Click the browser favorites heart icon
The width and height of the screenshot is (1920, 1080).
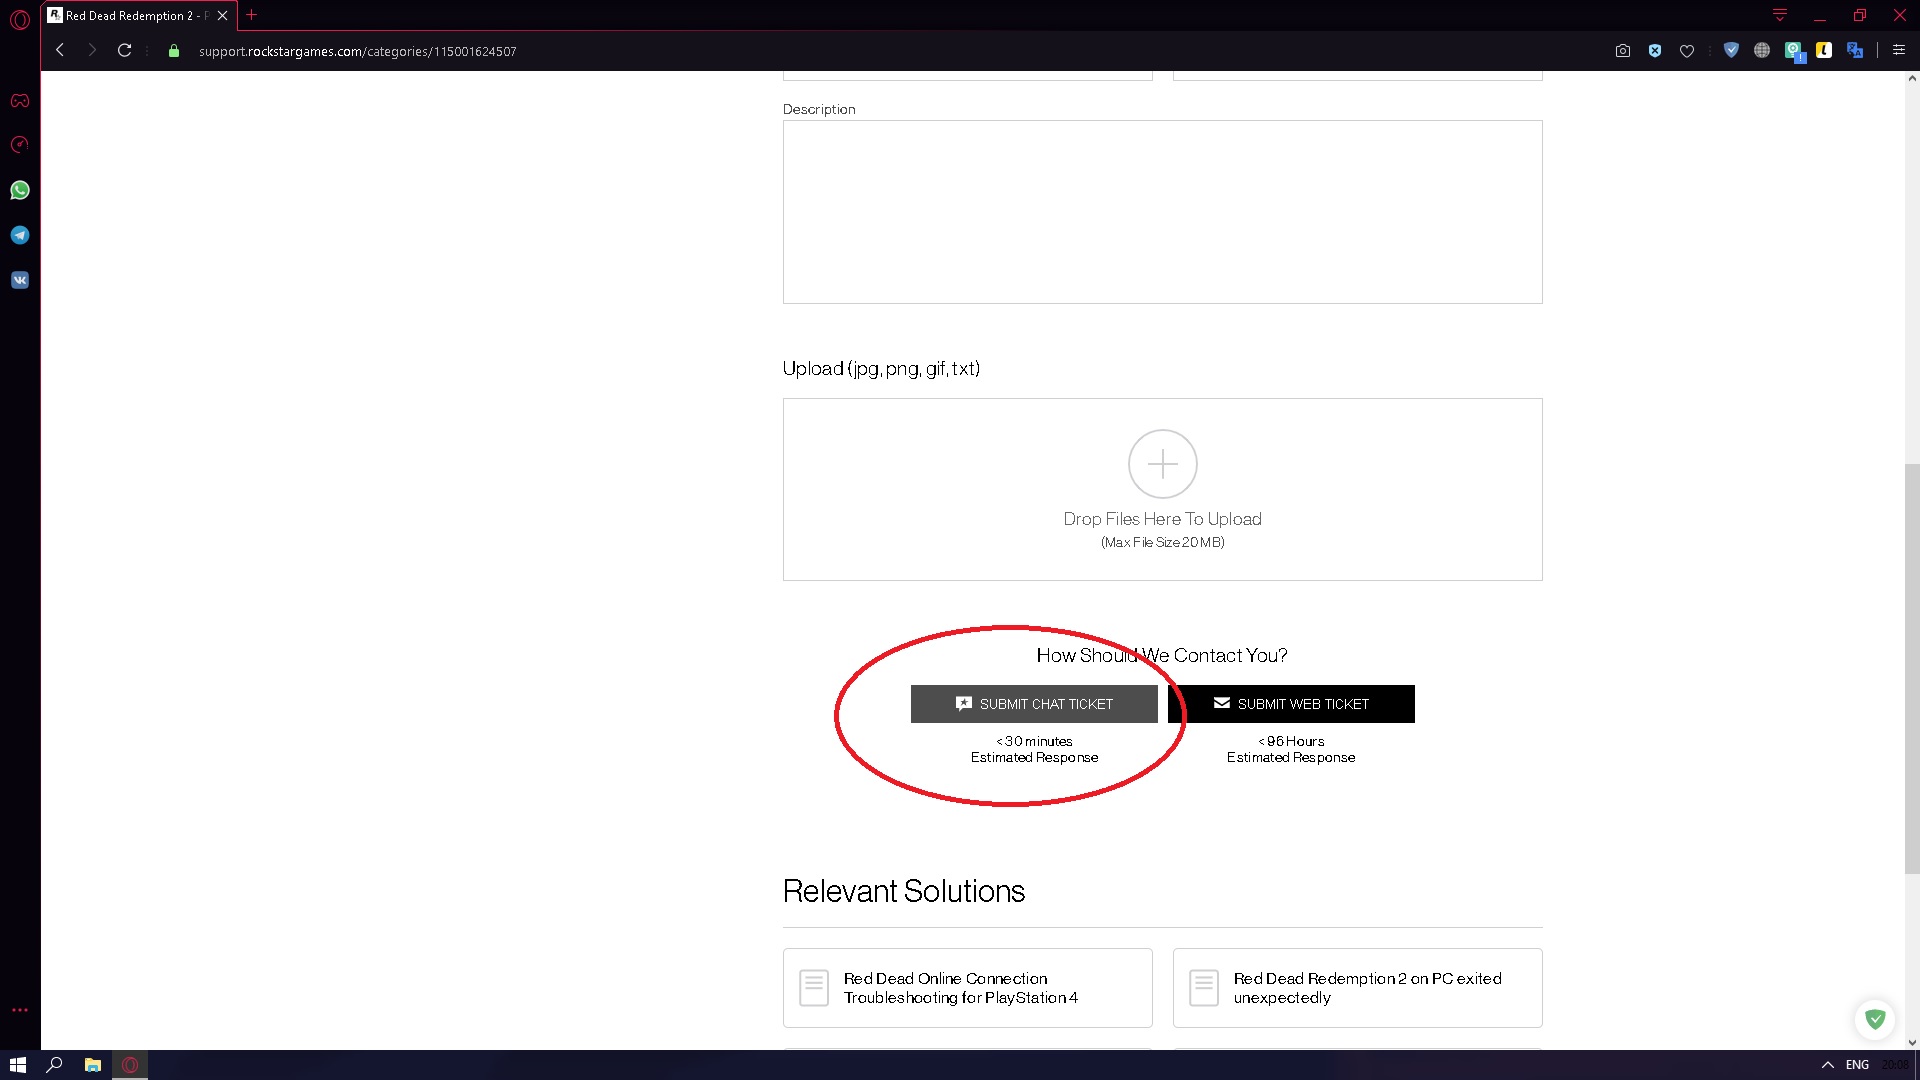coord(1687,51)
